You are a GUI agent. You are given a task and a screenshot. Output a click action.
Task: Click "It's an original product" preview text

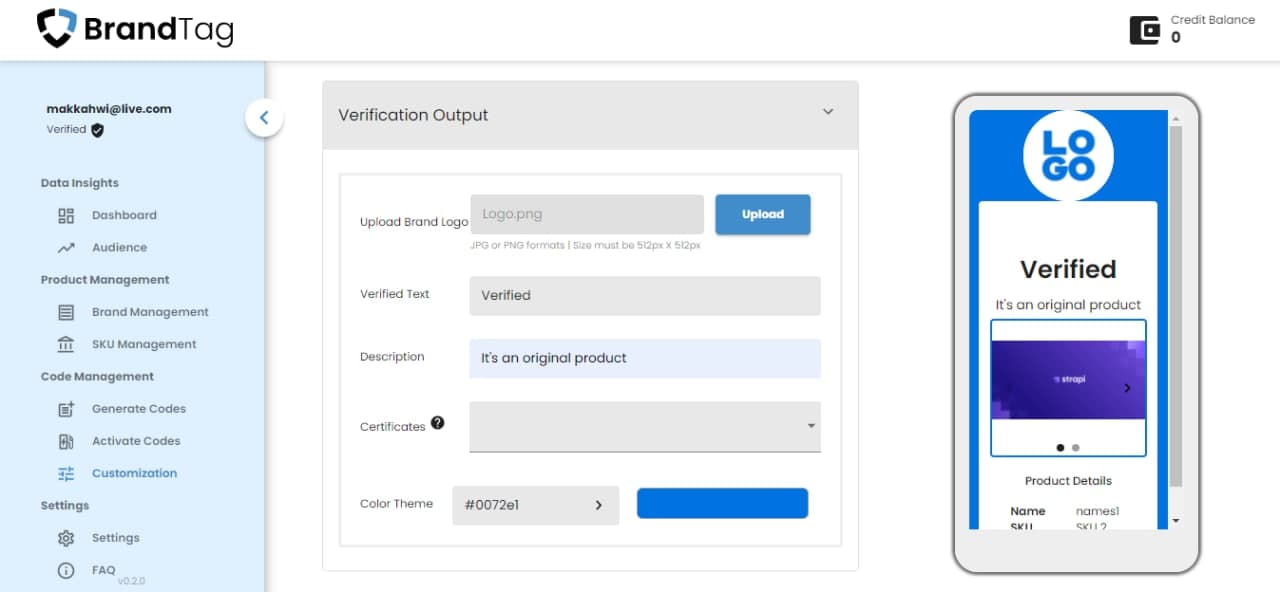pyautogui.click(x=1068, y=305)
